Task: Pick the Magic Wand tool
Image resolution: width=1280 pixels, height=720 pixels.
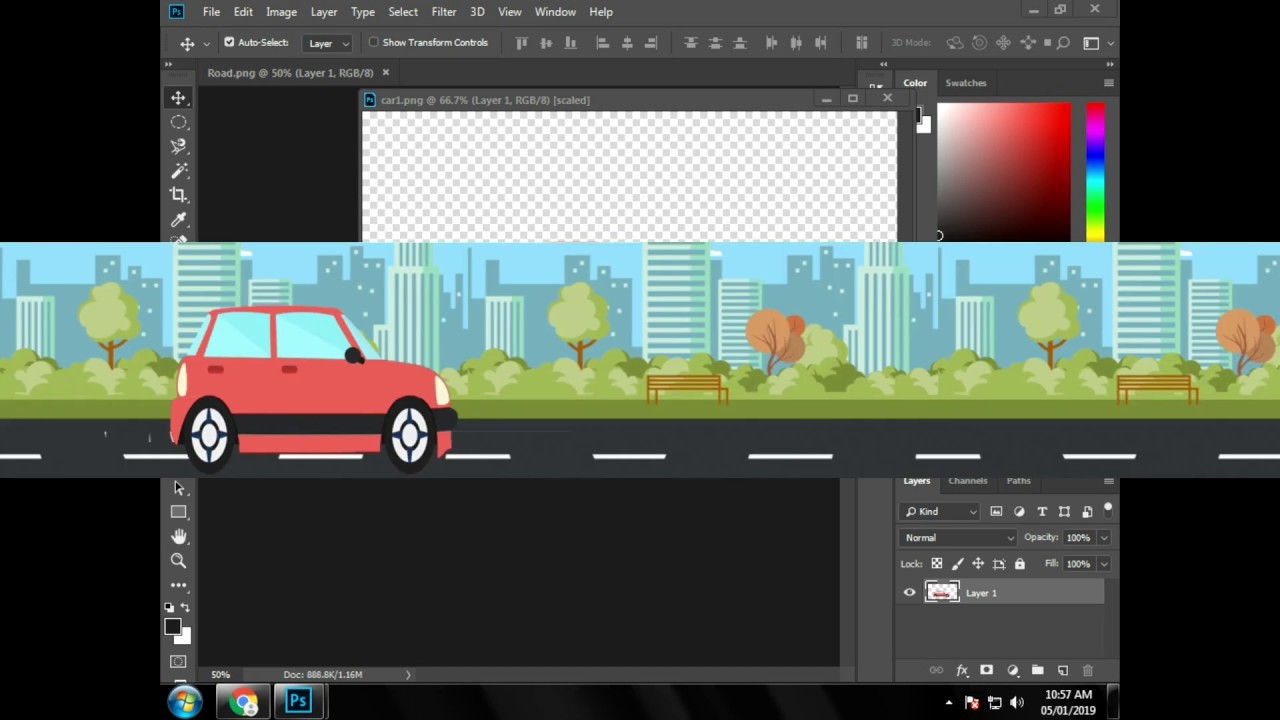Action: pos(178,171)
